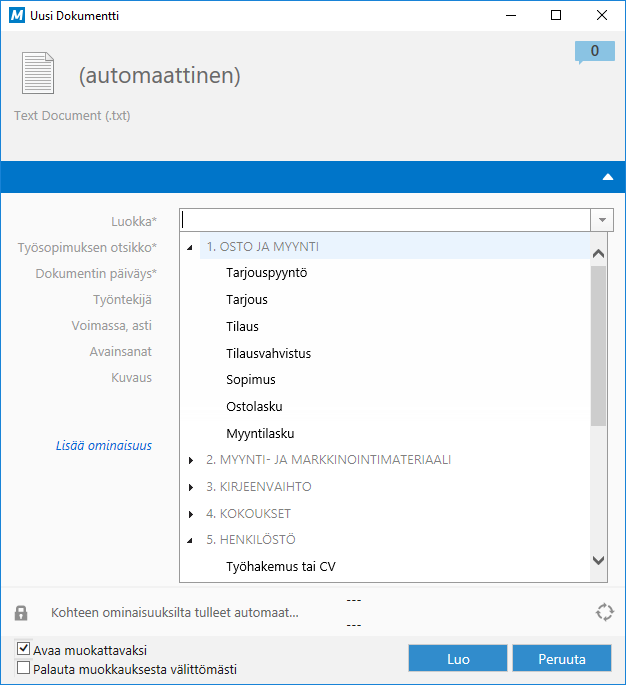The image size is (626, 685).
Task: Expand the 3. KIRJEENVAIHTO group
Action: click(x=191, y=487)
